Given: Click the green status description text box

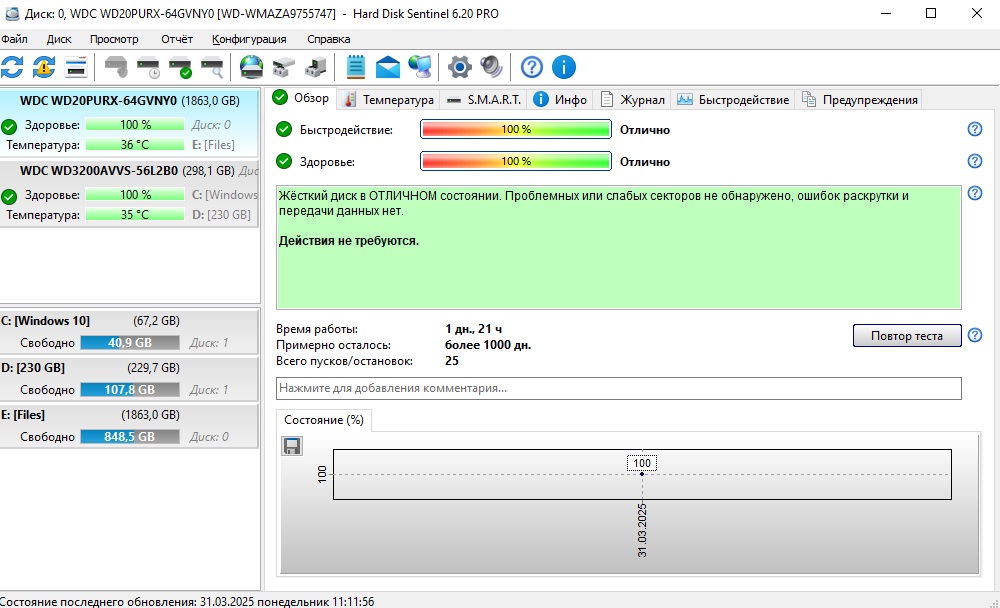Looking at the screenshot, I should (619, 248).
